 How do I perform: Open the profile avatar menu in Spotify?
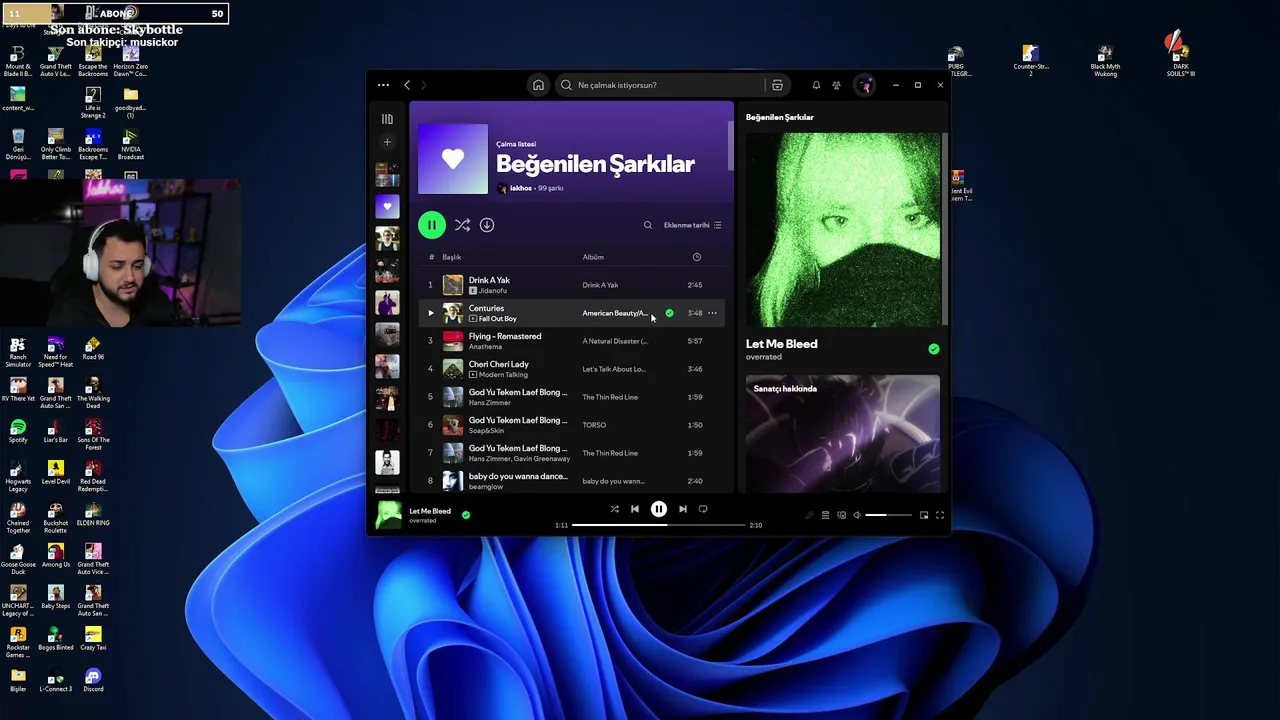pyautogui.click(x=865, y=85)
